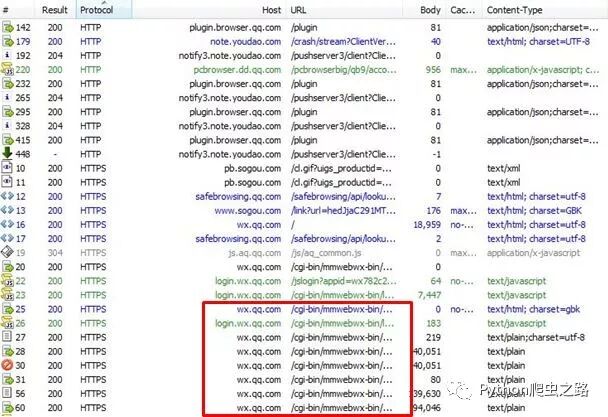Click the HTML brackets icon of session 16
The width and height of the screenshot is (608, 417).
point(7,224)
